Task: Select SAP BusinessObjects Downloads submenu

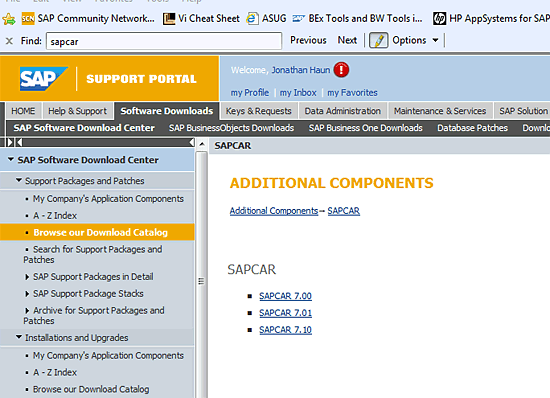Action: tap(232, 128)
